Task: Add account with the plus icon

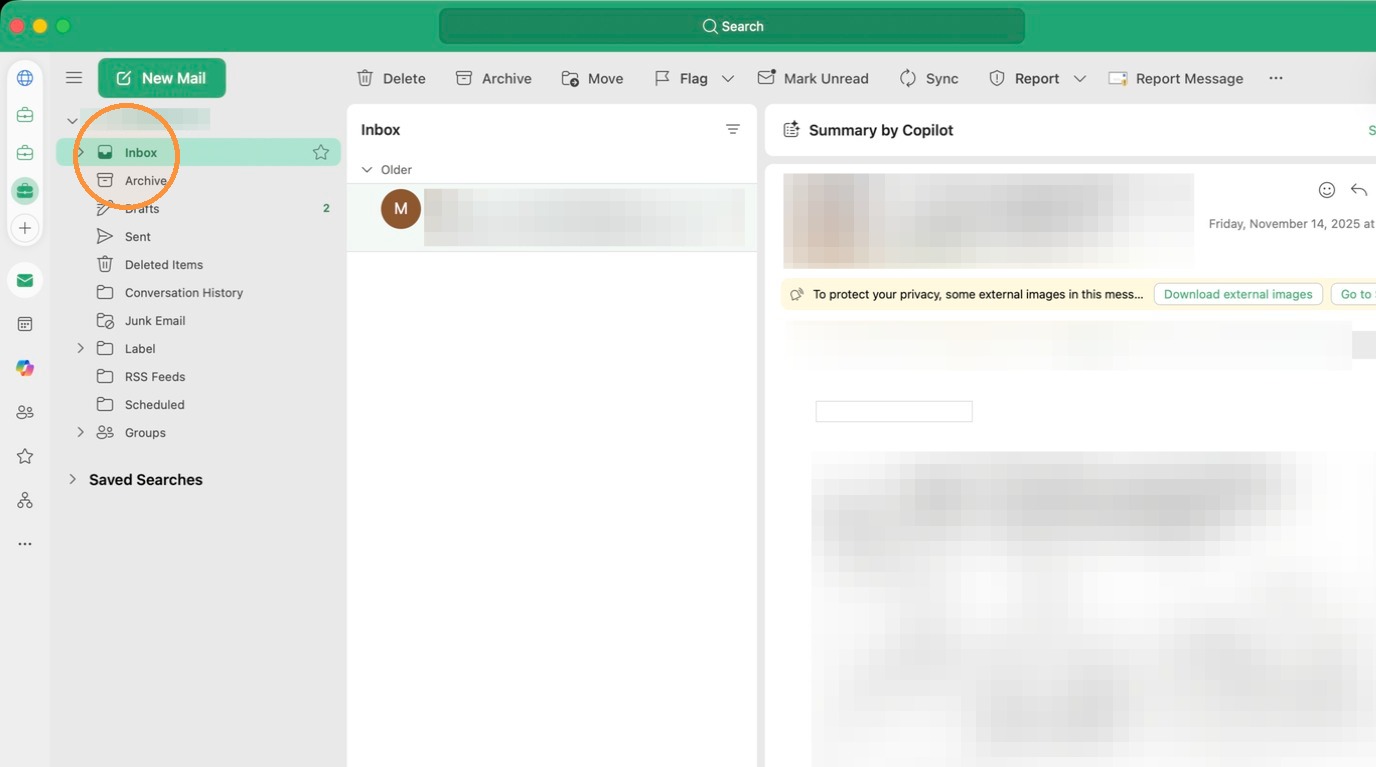Action: tap(25, 228)
